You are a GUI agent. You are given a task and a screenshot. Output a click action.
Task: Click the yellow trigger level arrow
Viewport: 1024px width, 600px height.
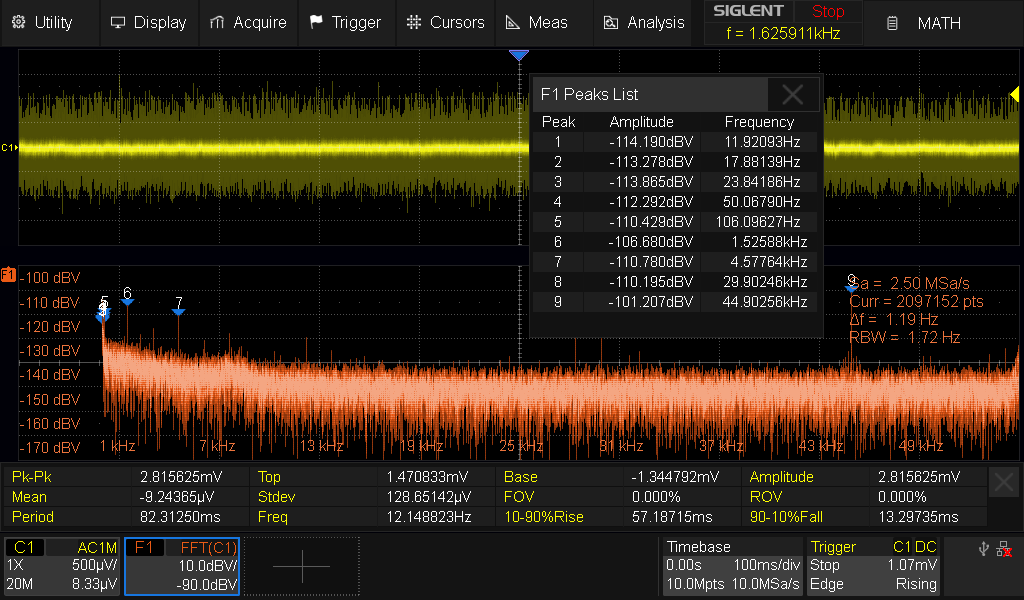[1014, 94]
